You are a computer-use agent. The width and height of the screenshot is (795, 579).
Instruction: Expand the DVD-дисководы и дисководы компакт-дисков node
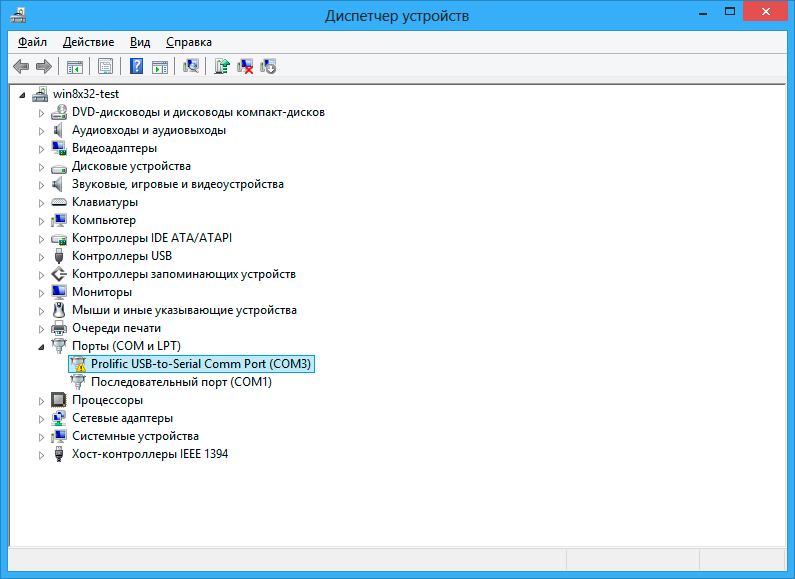[42, 113]
